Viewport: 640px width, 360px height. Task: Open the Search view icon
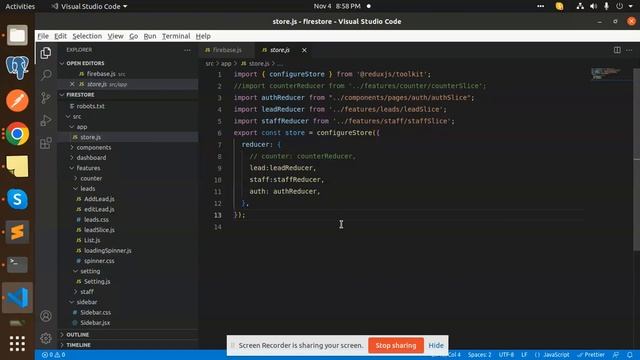46,75
